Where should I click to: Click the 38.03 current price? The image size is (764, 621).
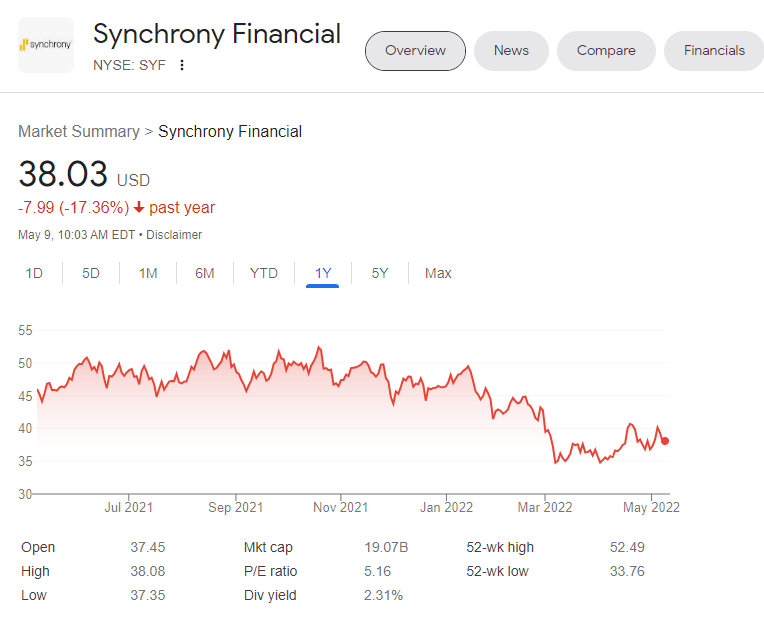coord(63,174)
